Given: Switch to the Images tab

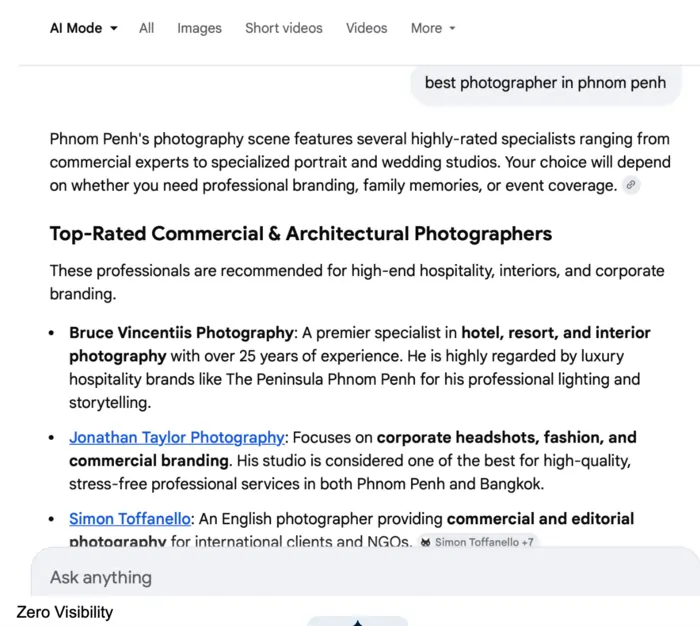Looking at the screenshot, I should 199,28.
